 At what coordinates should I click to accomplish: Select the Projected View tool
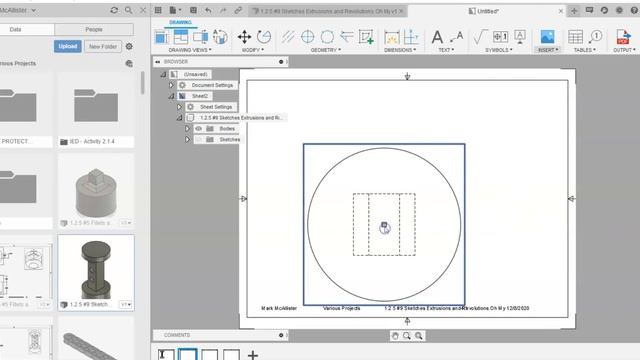click(181, 37)
